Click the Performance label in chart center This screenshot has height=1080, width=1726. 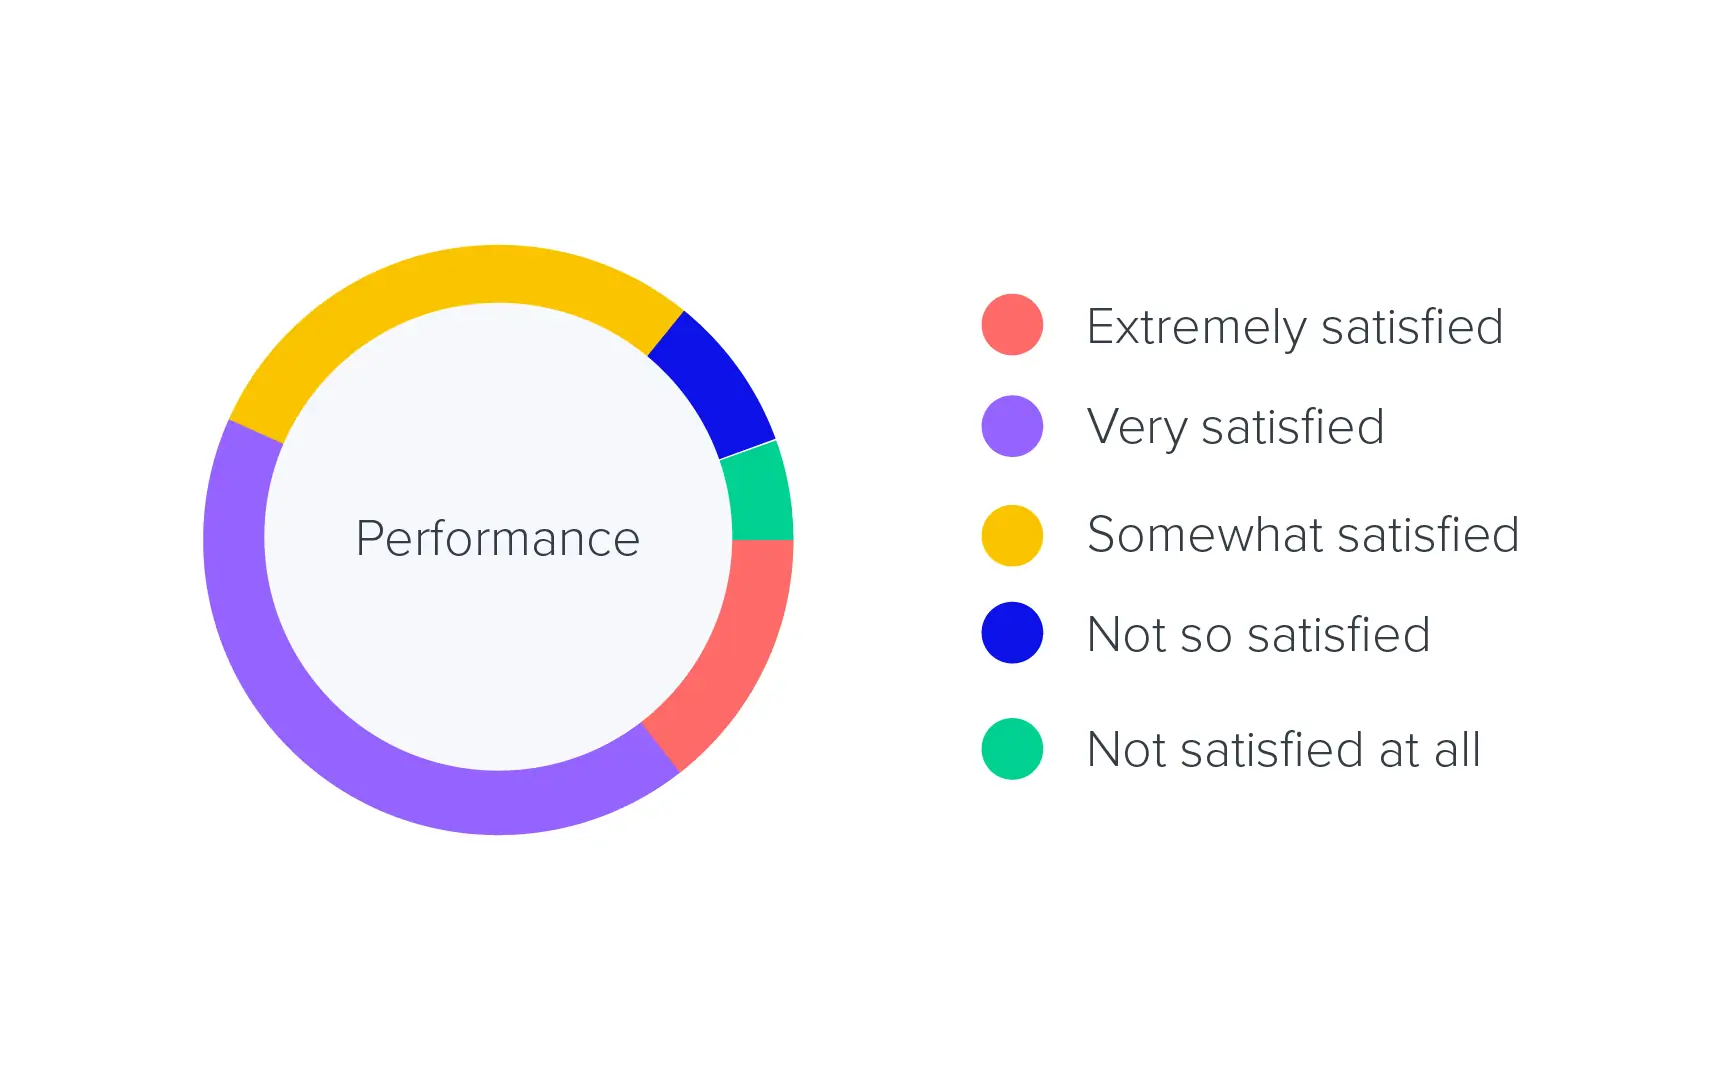(498, 539)
